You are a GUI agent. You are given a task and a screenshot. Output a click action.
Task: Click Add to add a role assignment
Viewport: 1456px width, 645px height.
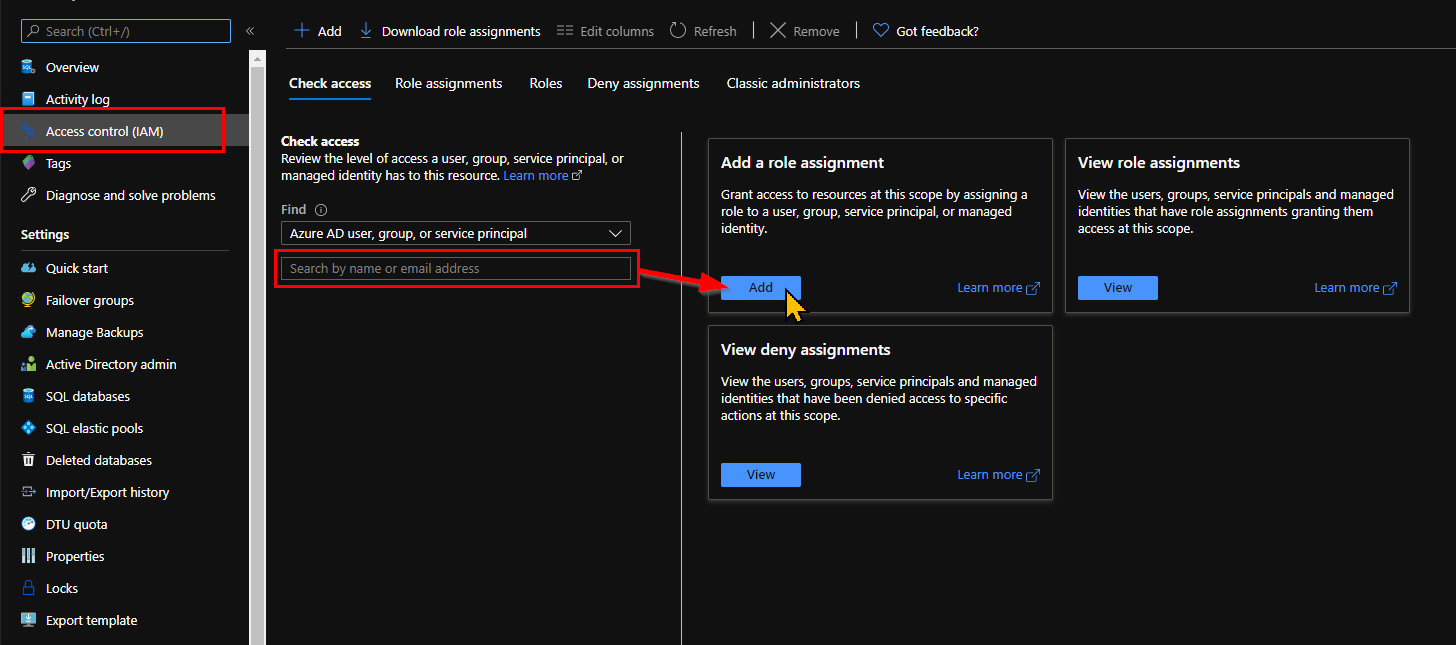(x=760, y=287)
